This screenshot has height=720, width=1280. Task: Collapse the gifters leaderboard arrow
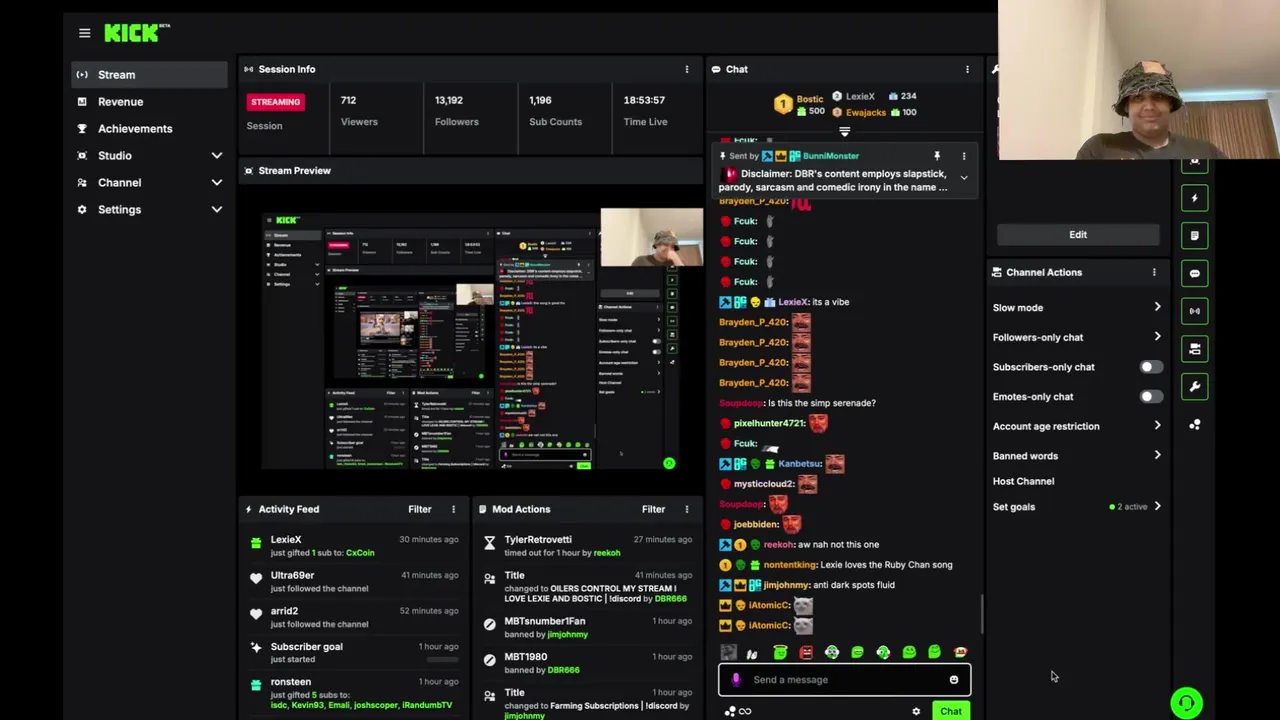coord(844,131)
